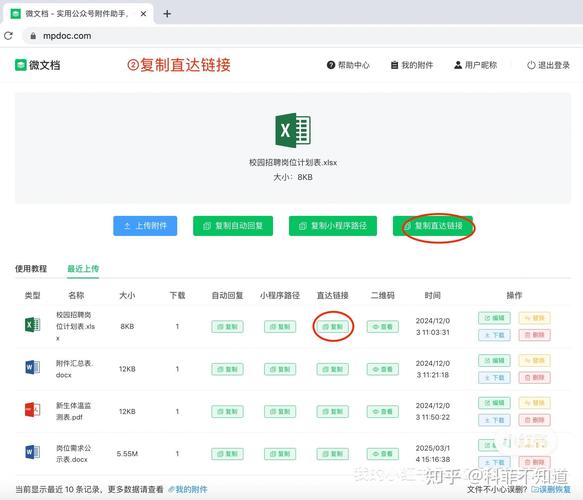Copy 直达链接 for 岗位需求公示表.docx
The width and height of the screenshot is (583, 500).
[333, 454]
